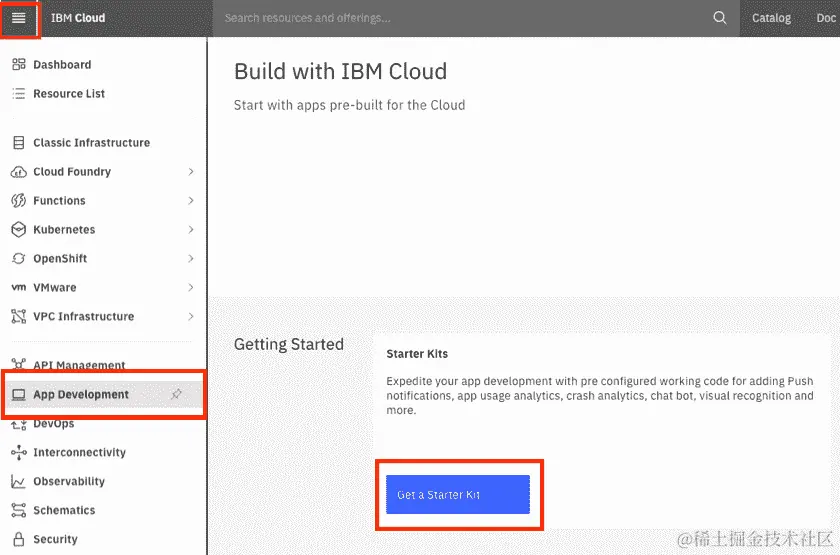Click Get a Starter Kit button

click(458, 494)
